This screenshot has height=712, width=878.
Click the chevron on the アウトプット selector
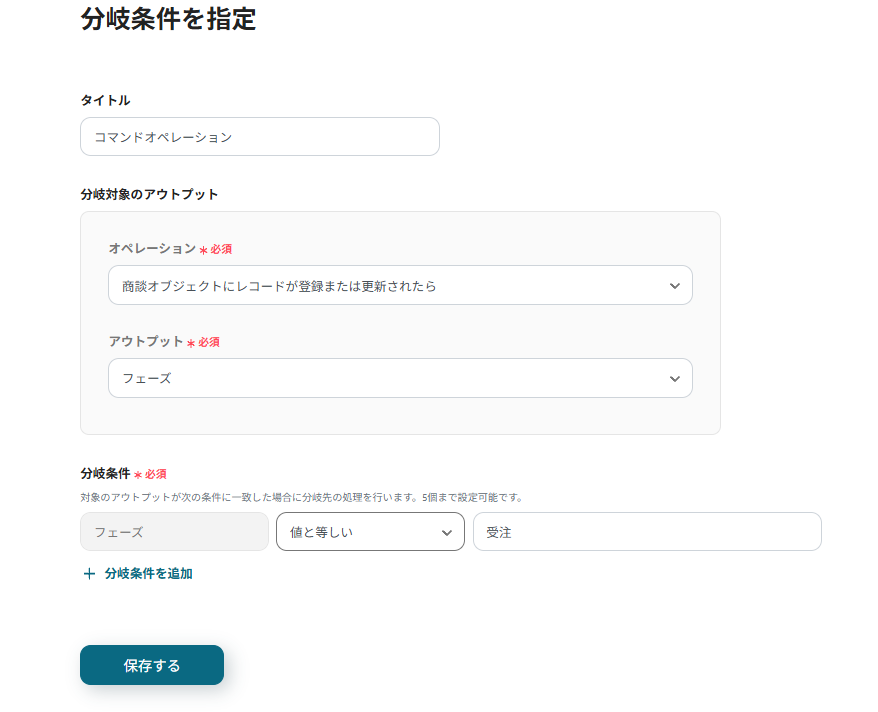pyautogui.click(x=677, y=378)
